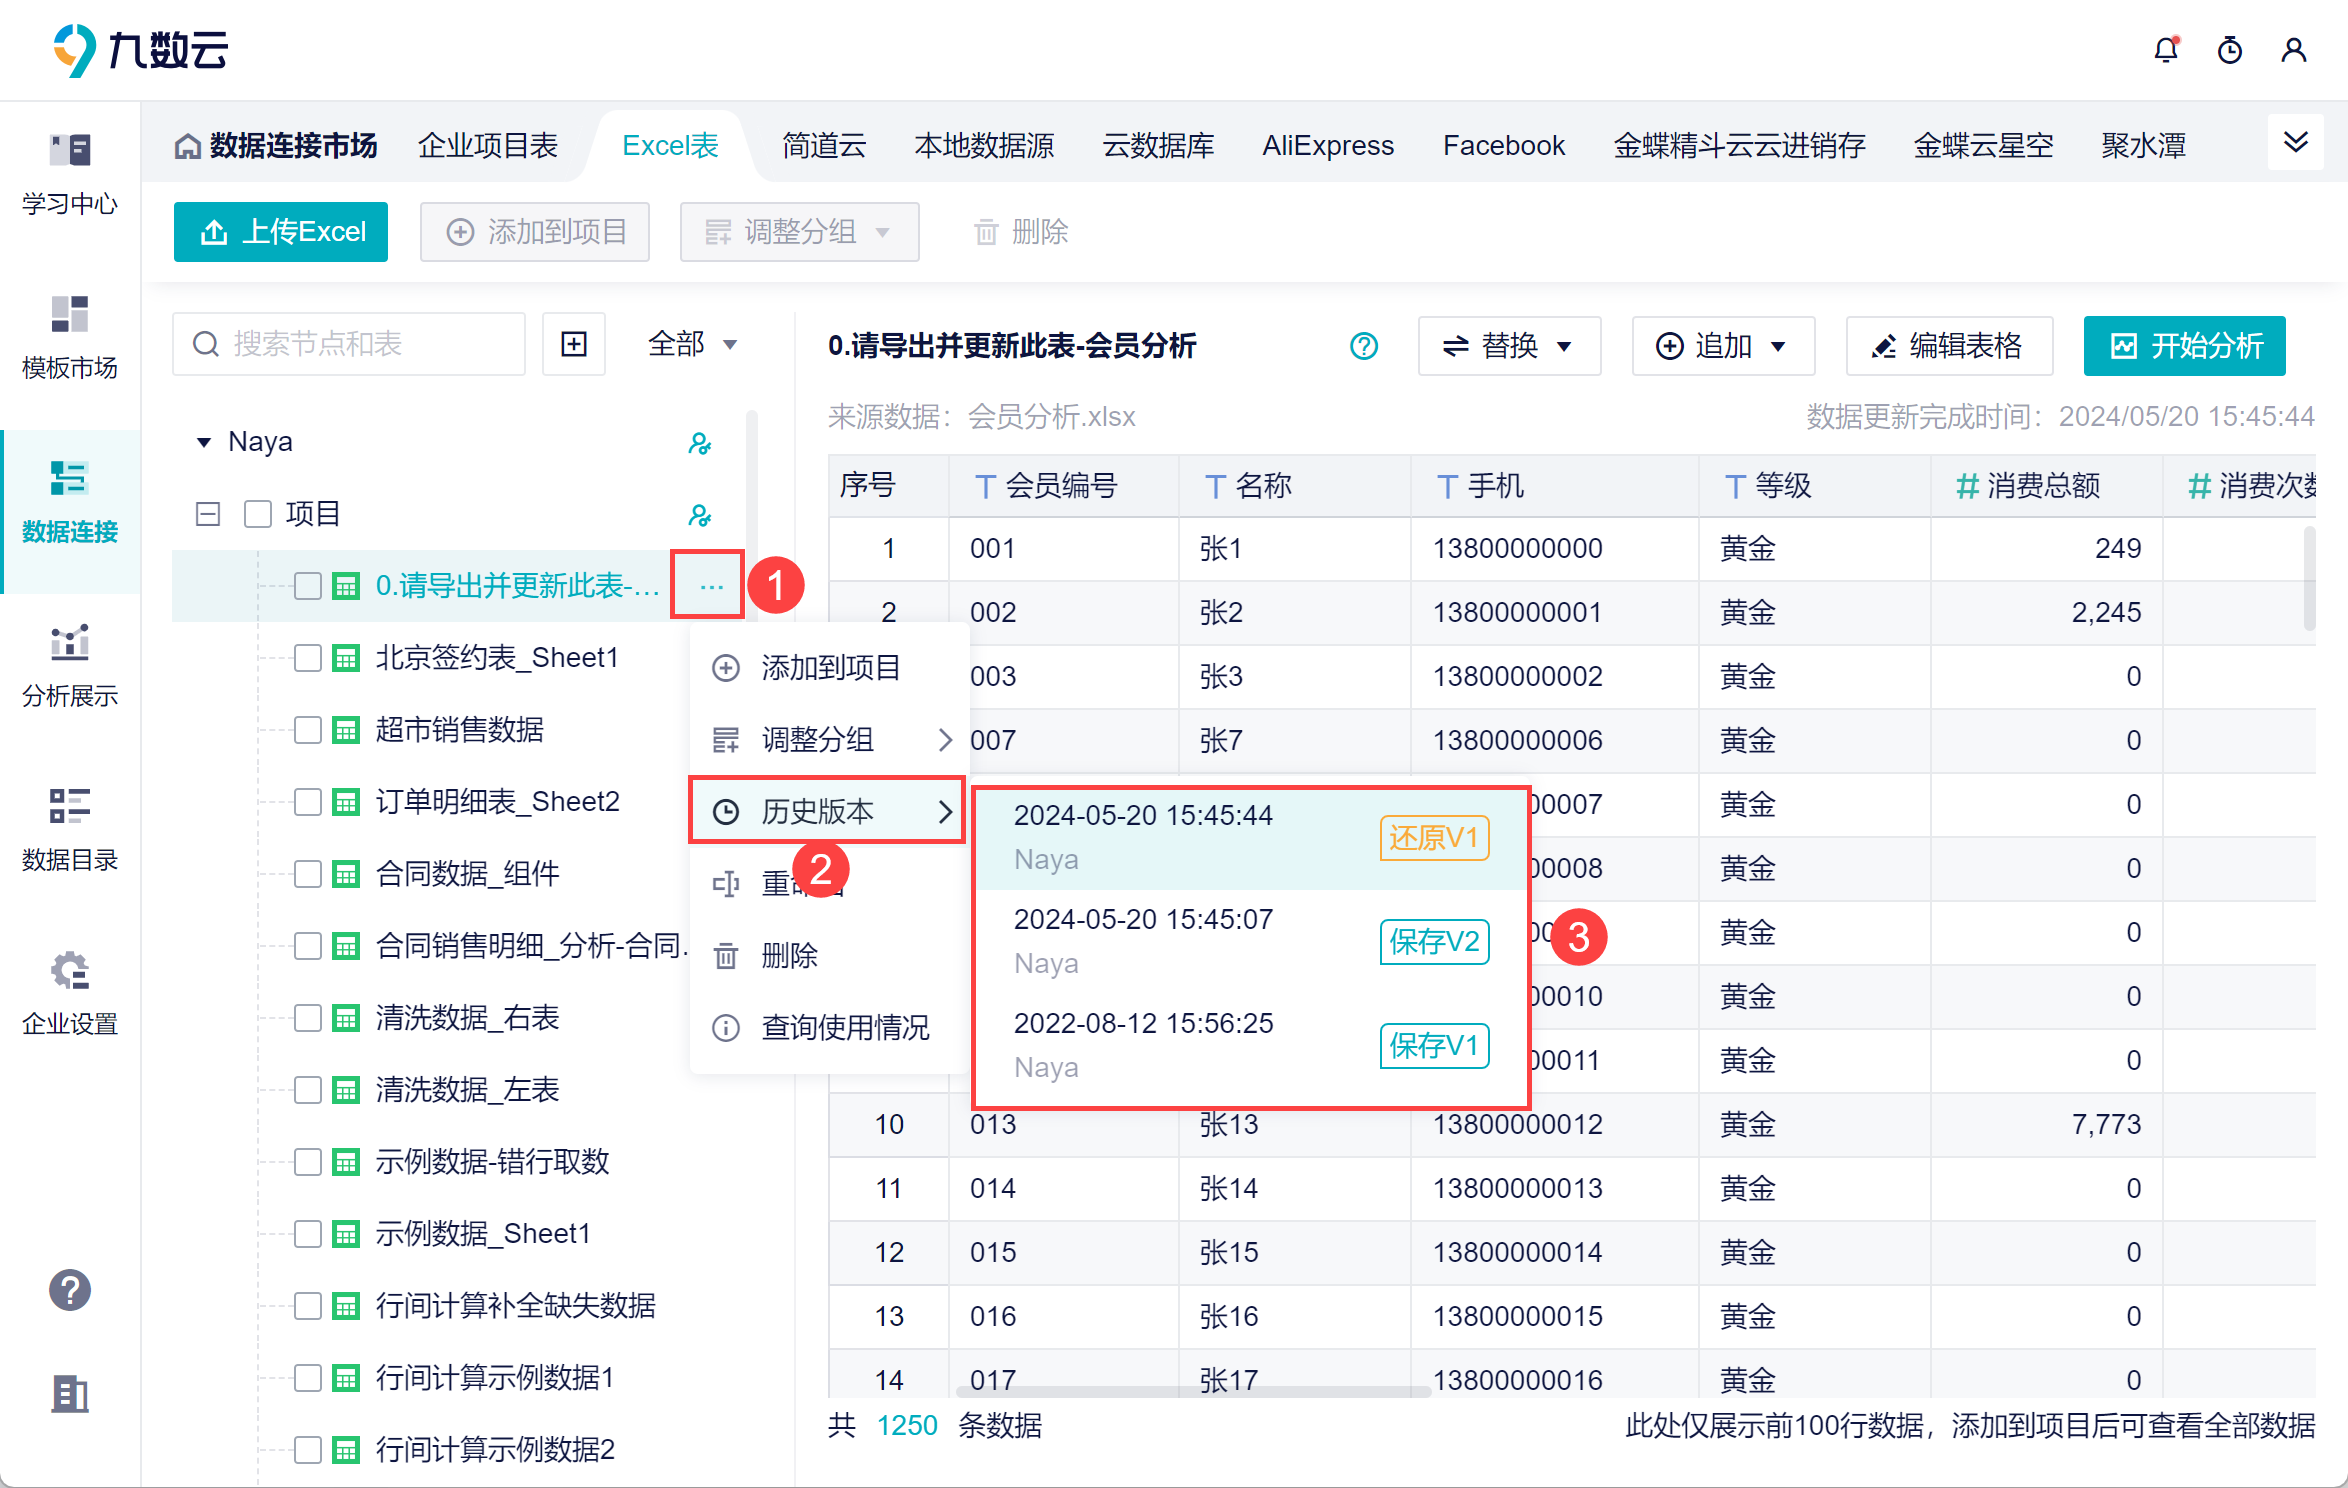This screenshot has width=2348, height=1488.
Task: Open the user profile icon
Action: [2293, 50]
